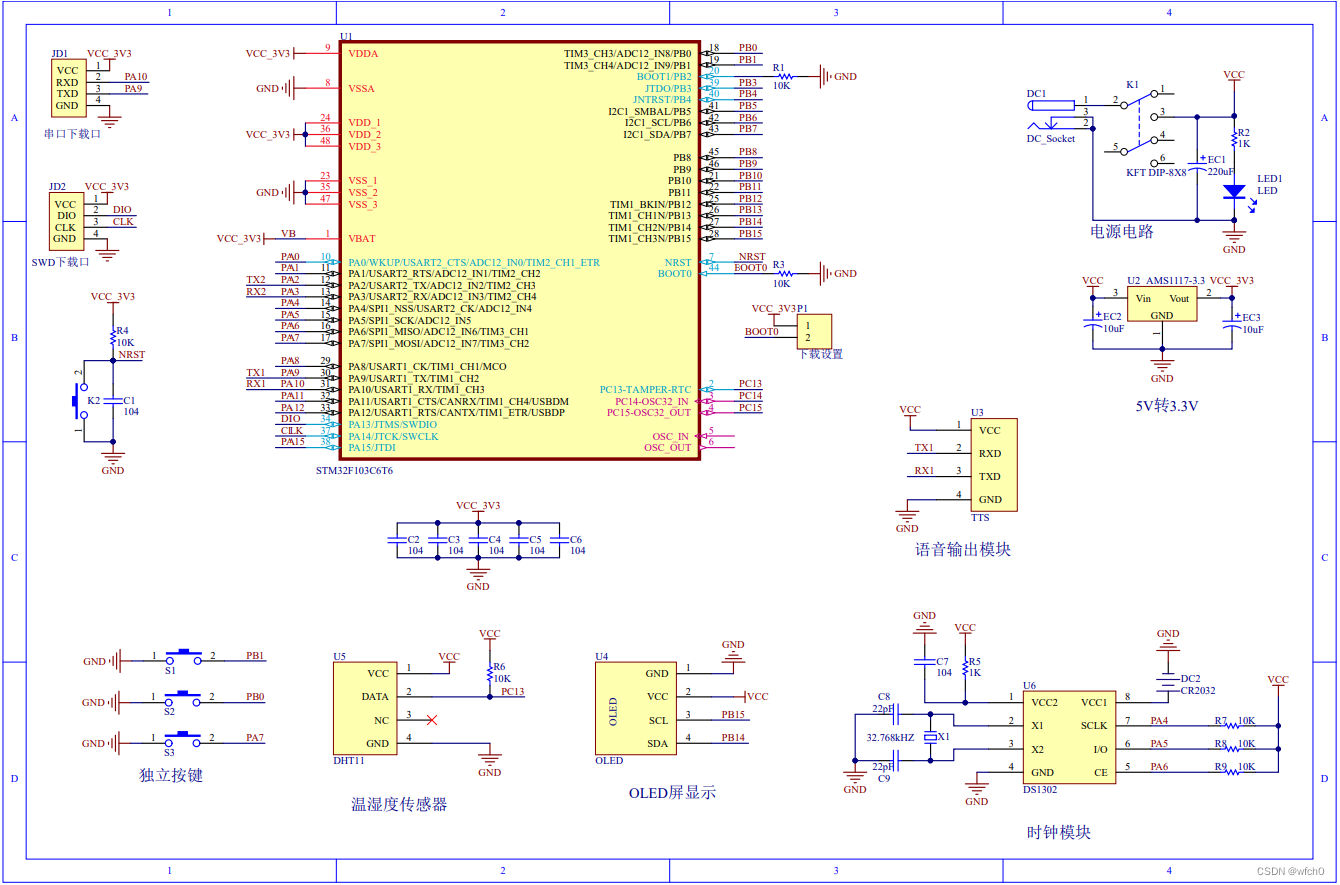Select resistor R4 10K symbol
This screenshot has height=885, width=1340.
[x=112, y=336]
